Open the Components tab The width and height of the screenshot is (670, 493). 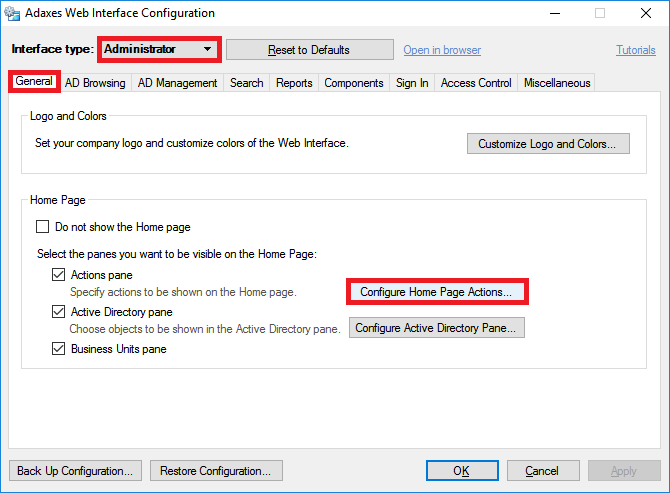pos(354,83)
